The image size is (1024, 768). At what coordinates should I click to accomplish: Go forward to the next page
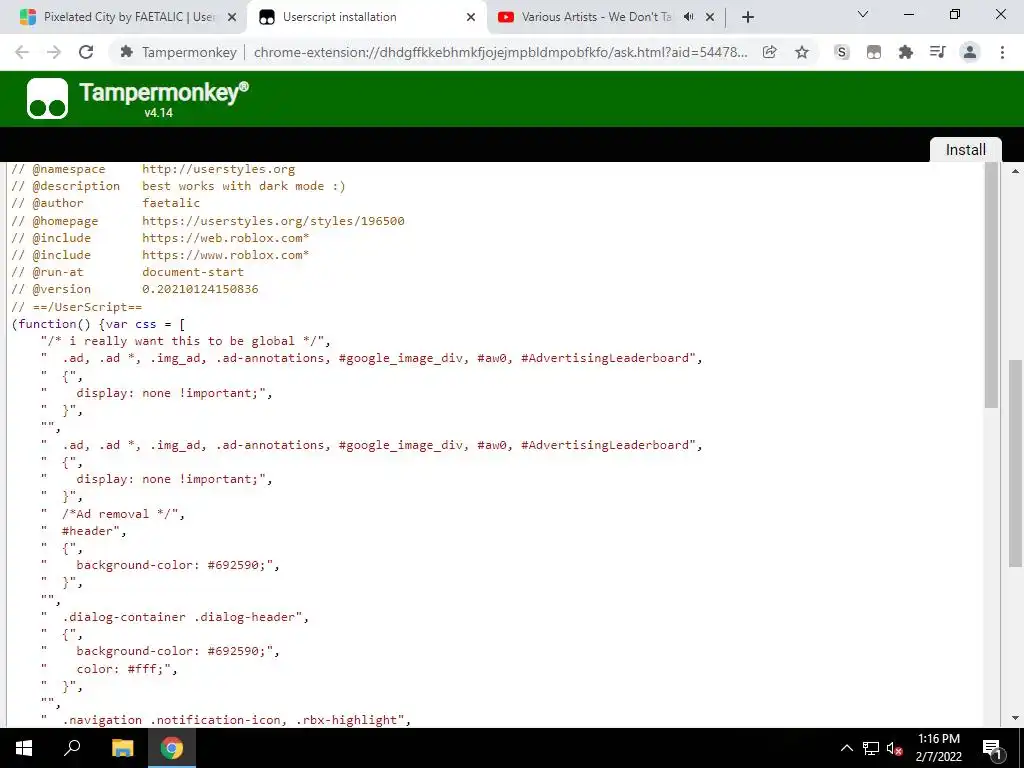pos(54,52)
